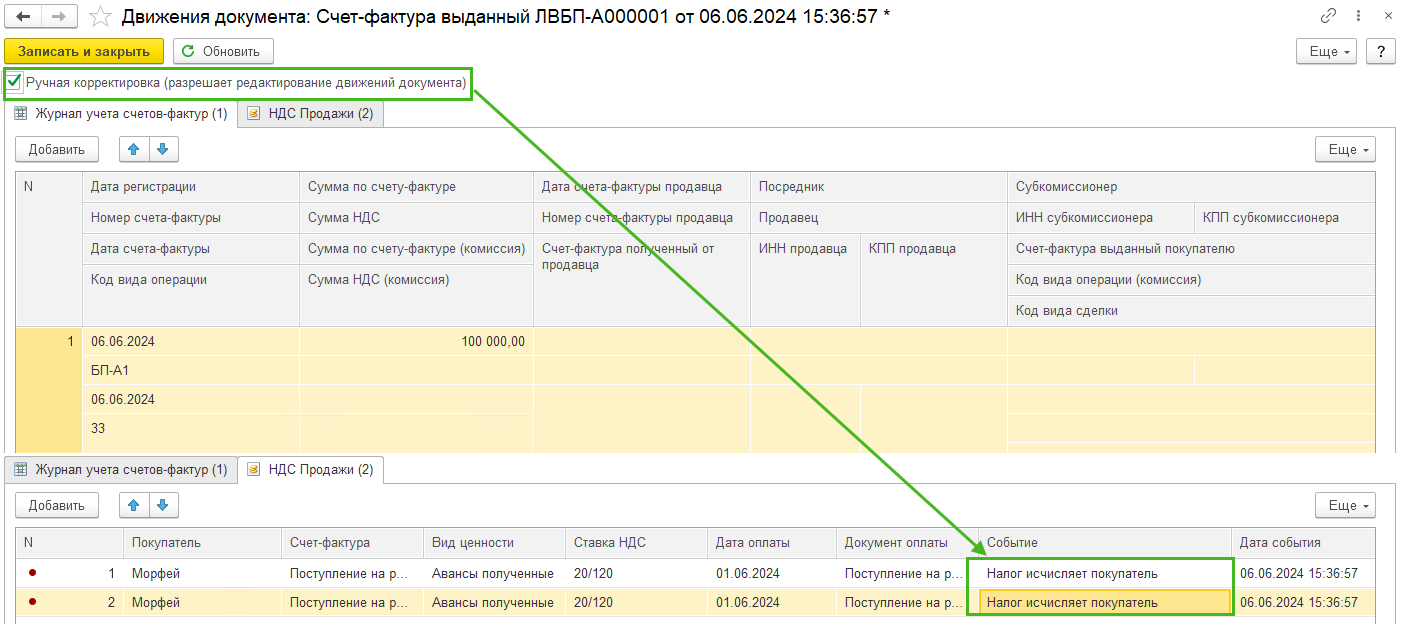This screenshot has height=624, width=1409.
Task: Select lower Журнал учета счетов-фактур (1) tab
Action: click(121, 469)
